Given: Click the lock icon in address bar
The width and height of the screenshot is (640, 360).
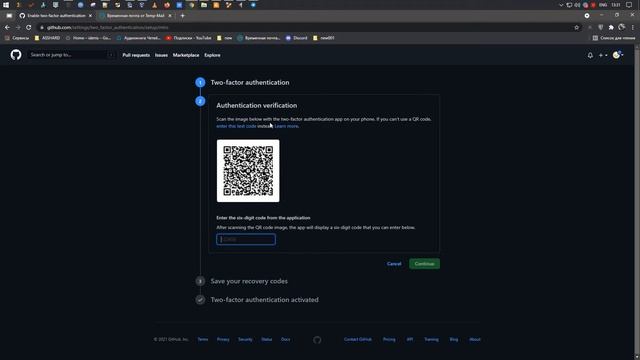Looking at the screenshot, I should pos(42,27).
